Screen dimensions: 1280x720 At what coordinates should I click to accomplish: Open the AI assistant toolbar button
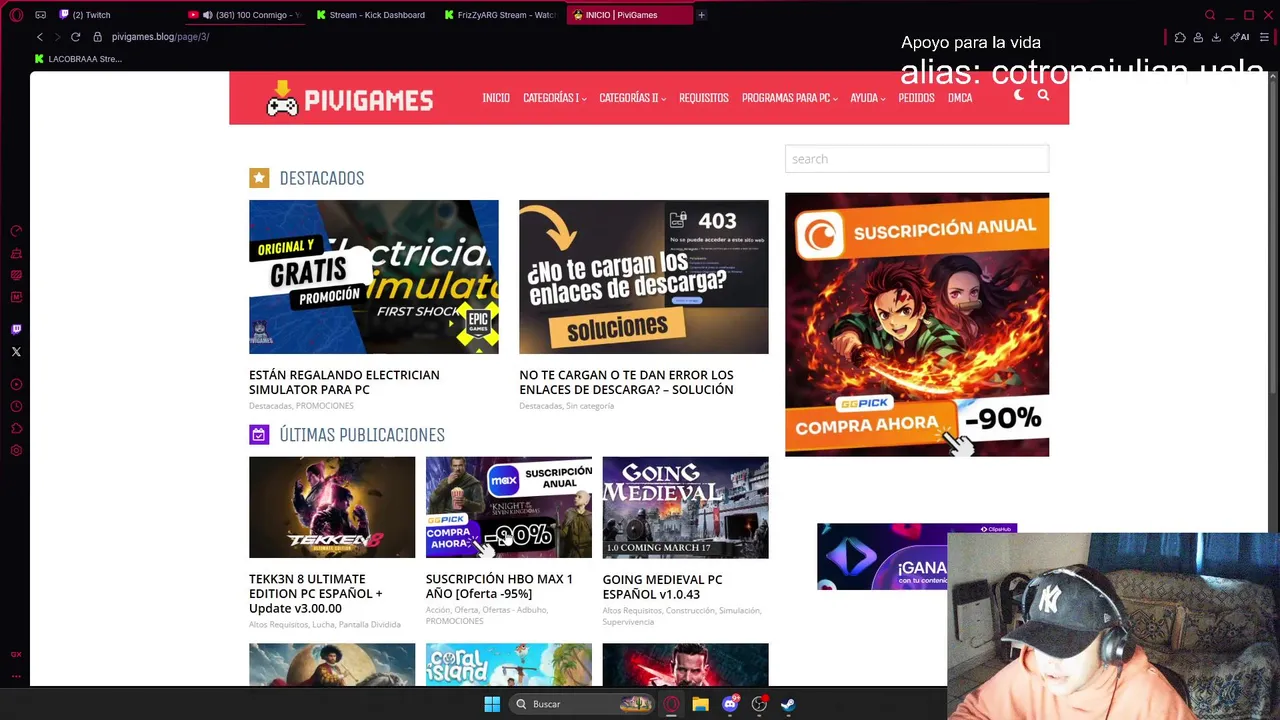(1240, 37)
